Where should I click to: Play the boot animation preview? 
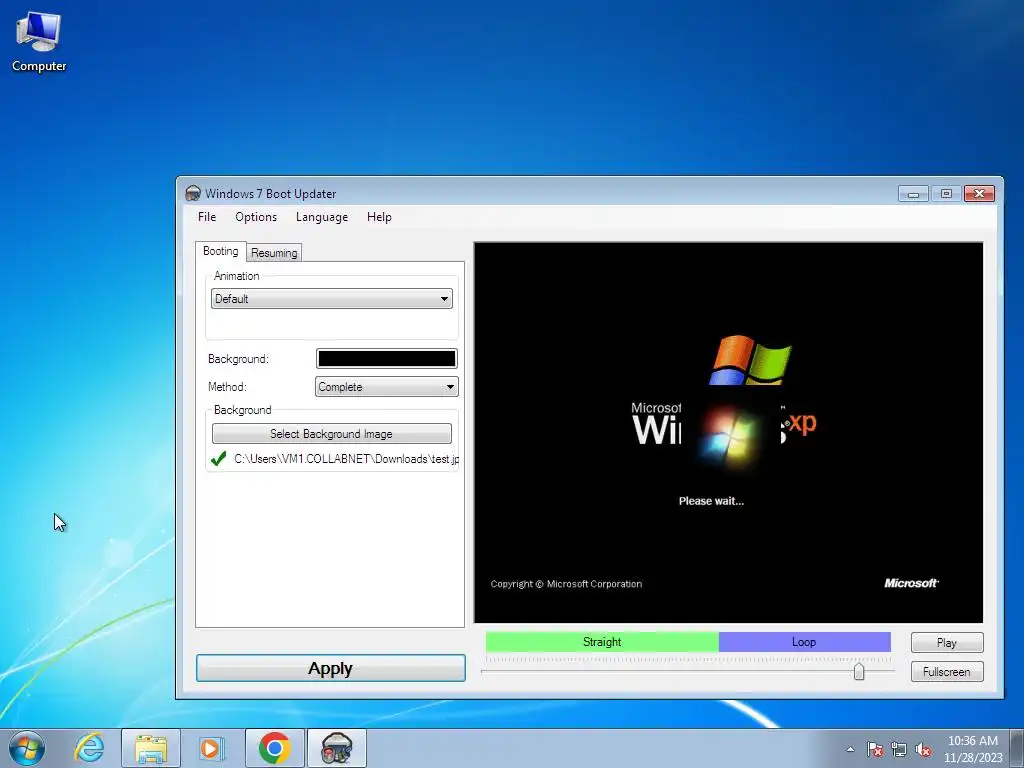(947, 643)
